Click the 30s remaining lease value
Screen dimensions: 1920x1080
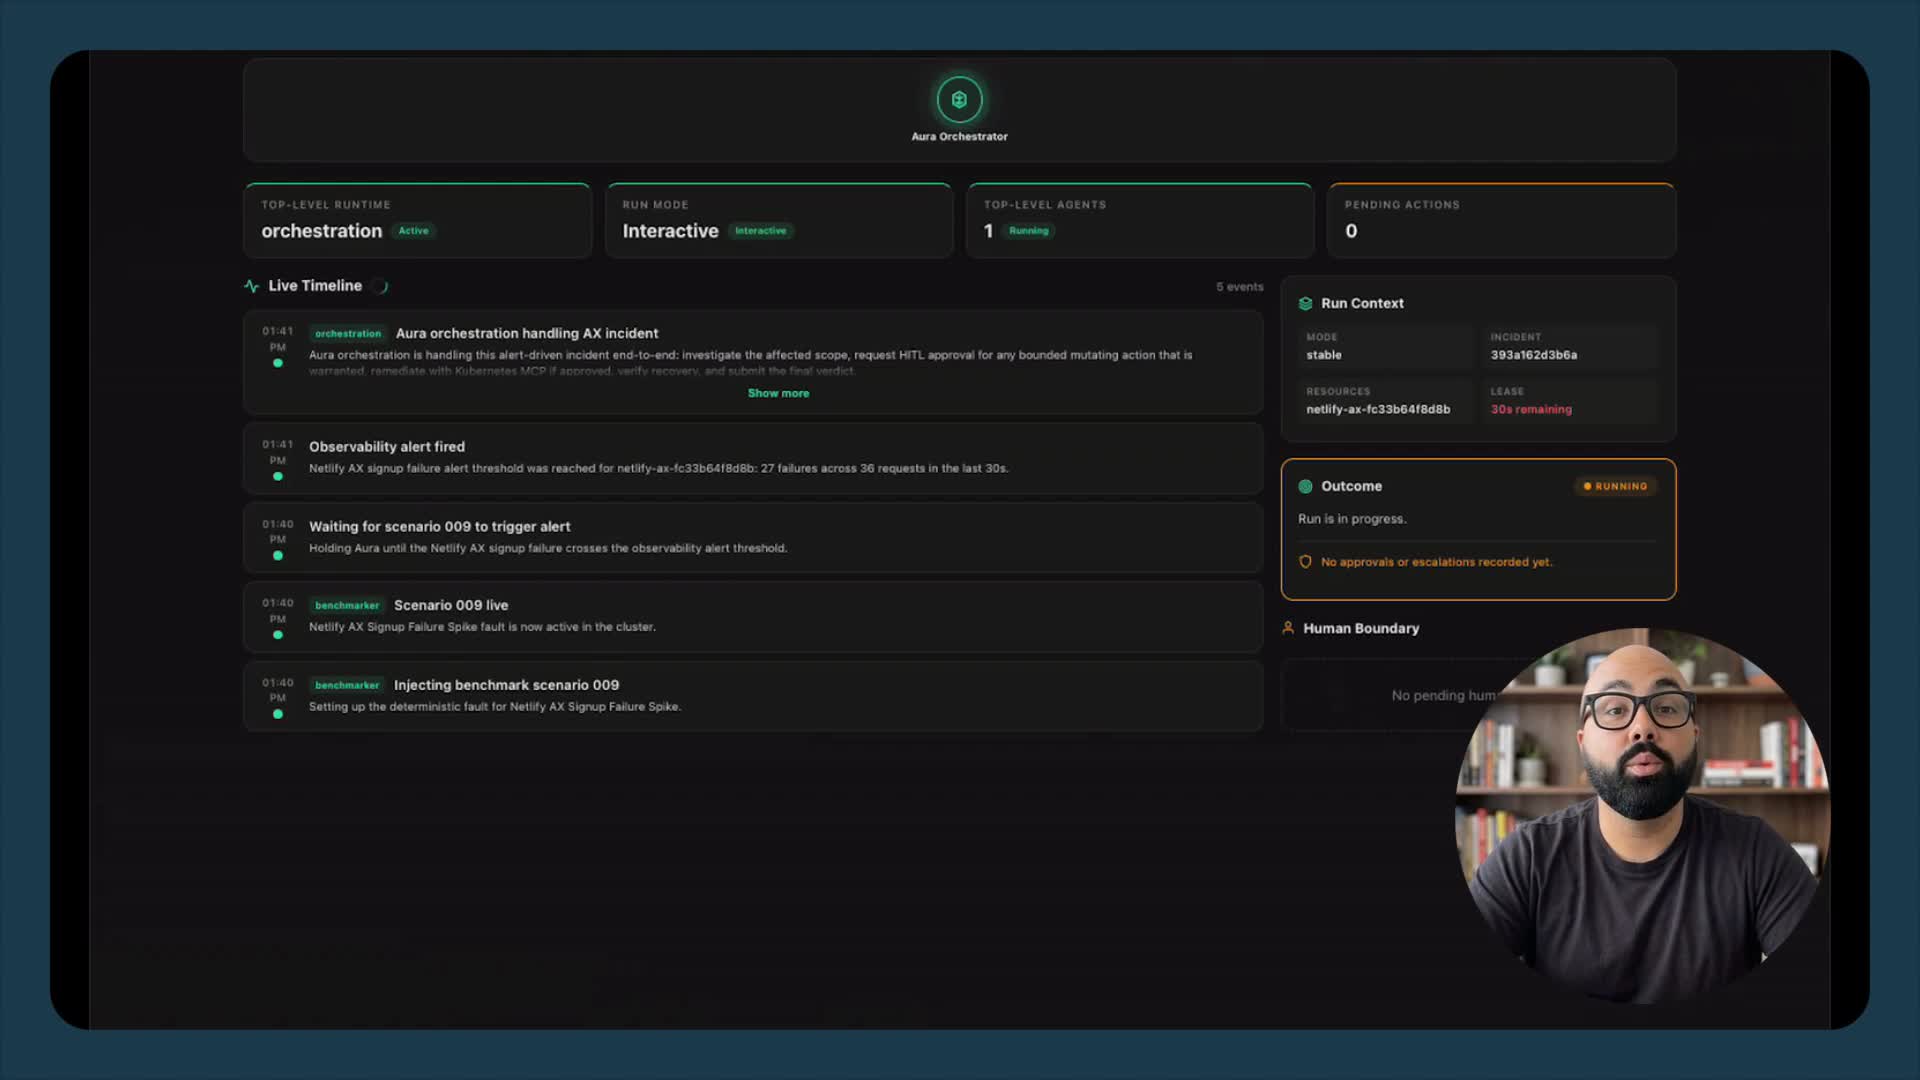click(x=1530, y=410)
